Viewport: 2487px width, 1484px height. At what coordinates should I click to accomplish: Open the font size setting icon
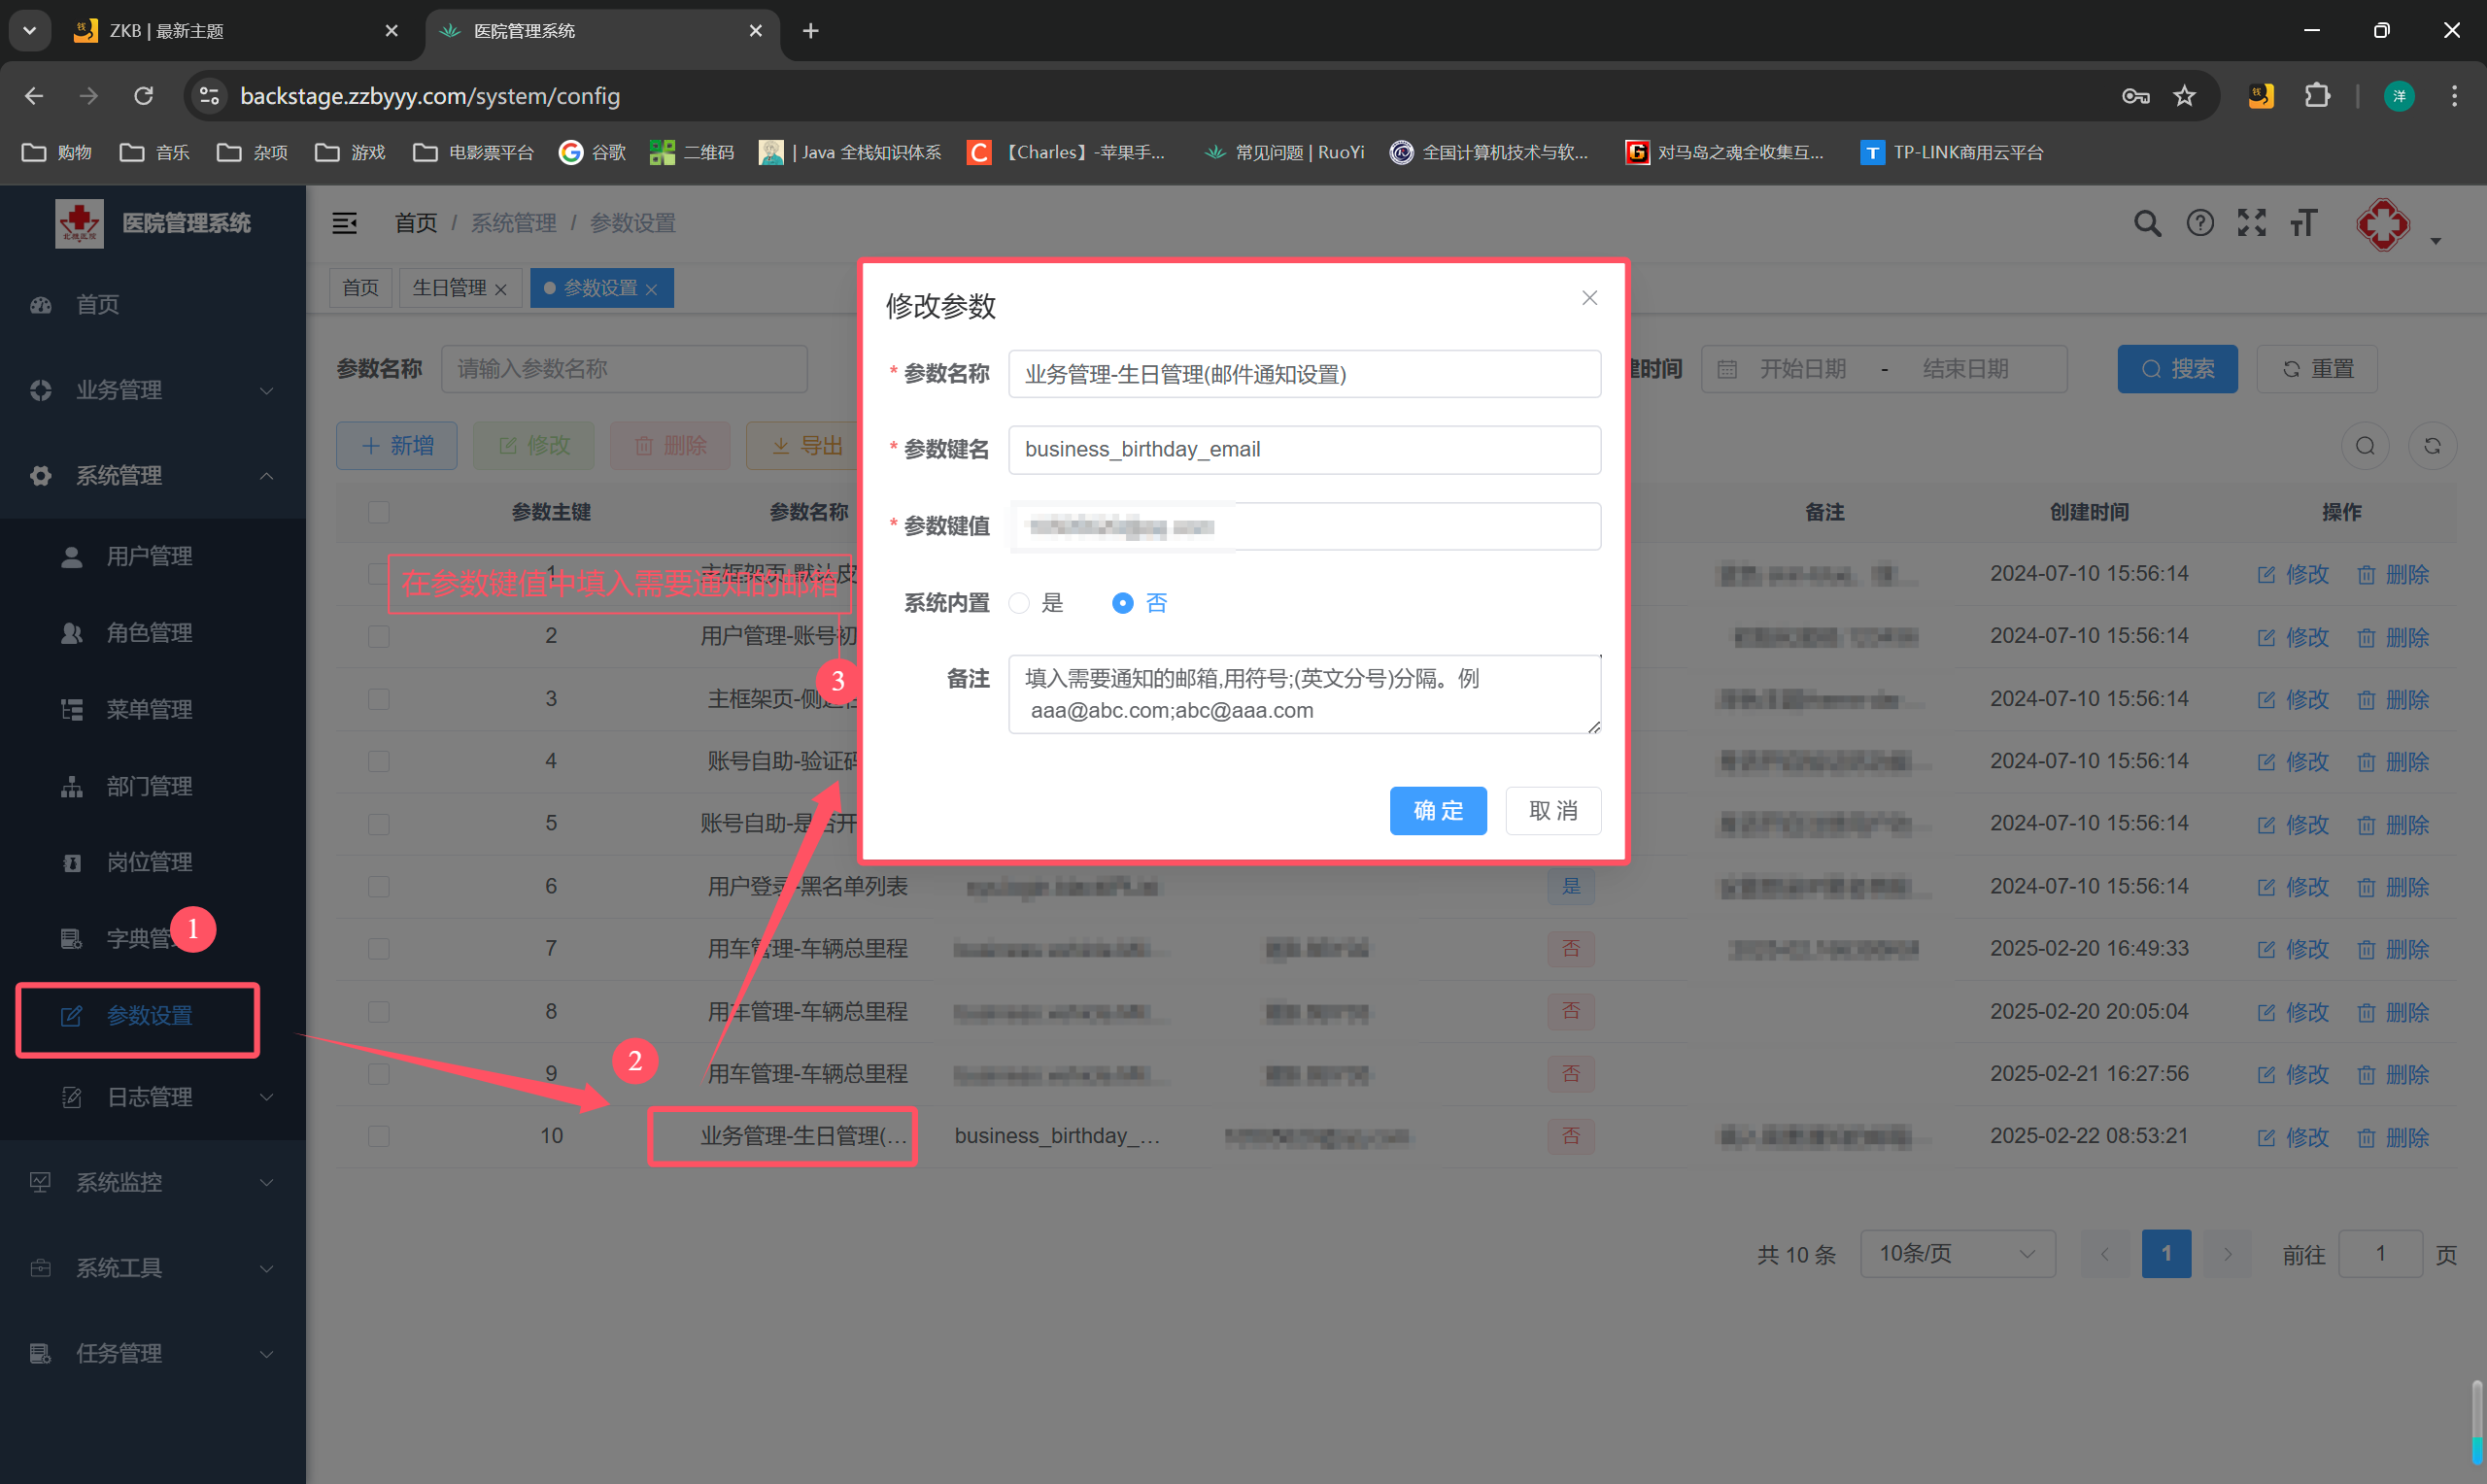2303,223
